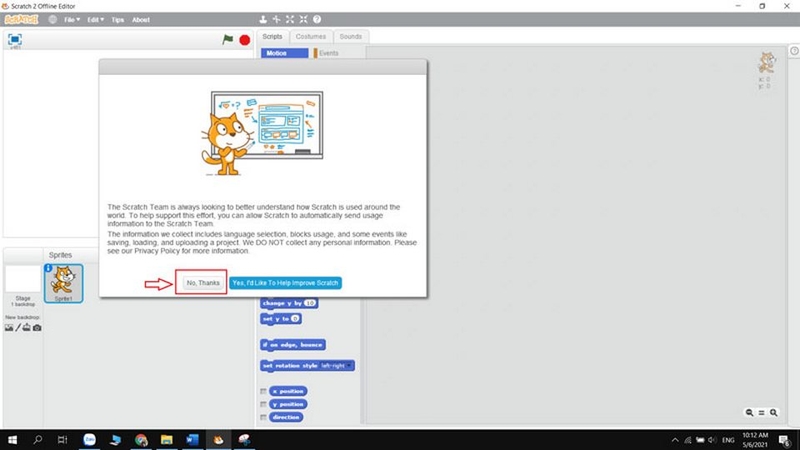Image resolution: width=800 pixels, height=450 pixels.
Task: Open the Paint app taskbar icon
Action: (x=244, y=440)
